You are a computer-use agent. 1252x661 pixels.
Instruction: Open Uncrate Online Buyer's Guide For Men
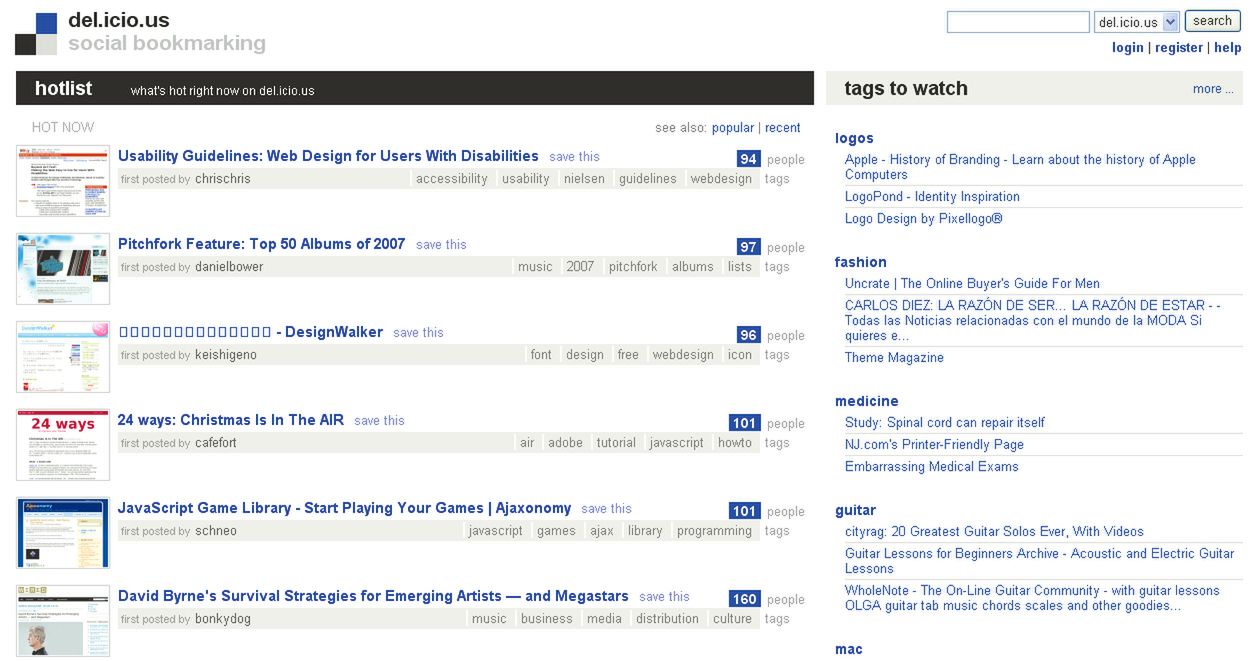point(972,284)
